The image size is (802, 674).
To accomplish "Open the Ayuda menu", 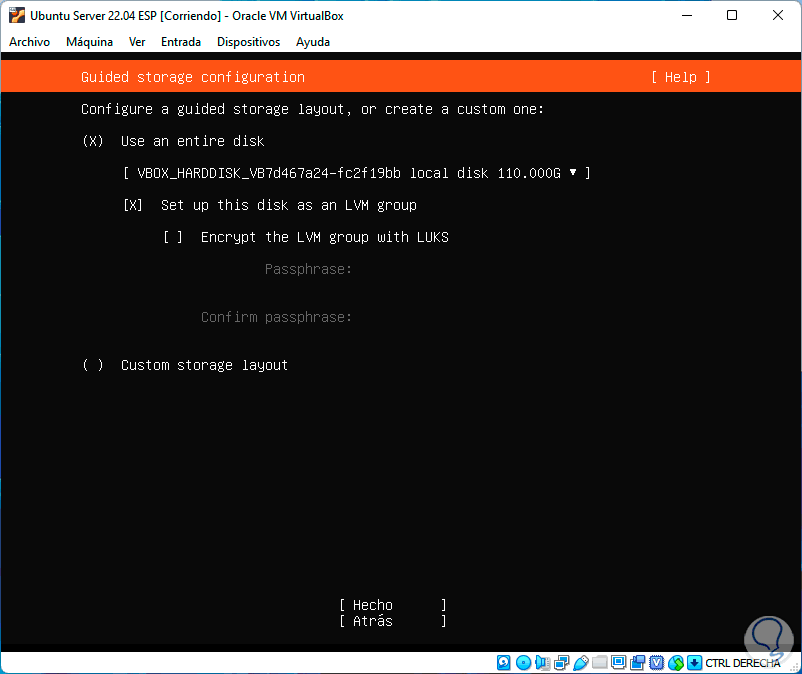I will pyautogui.click(x=313, y=42).
